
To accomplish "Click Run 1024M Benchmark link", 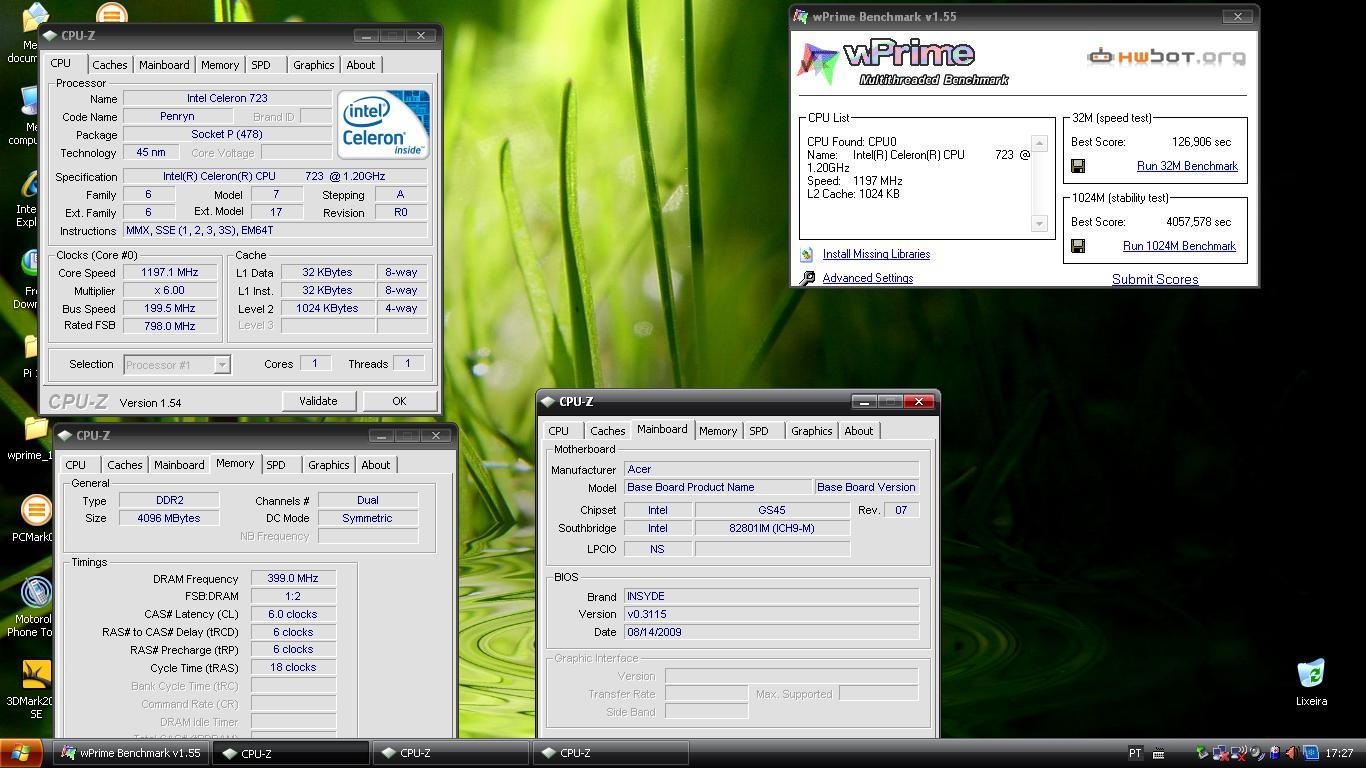I will pyautogui.click(x=1179, y=246).
